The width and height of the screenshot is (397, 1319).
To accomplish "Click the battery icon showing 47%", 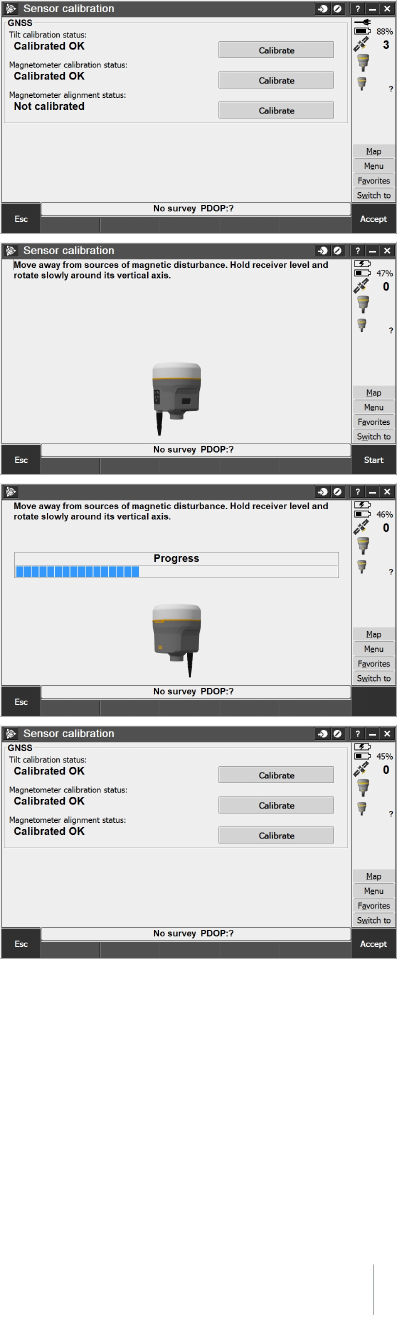I will coord(362,272).
